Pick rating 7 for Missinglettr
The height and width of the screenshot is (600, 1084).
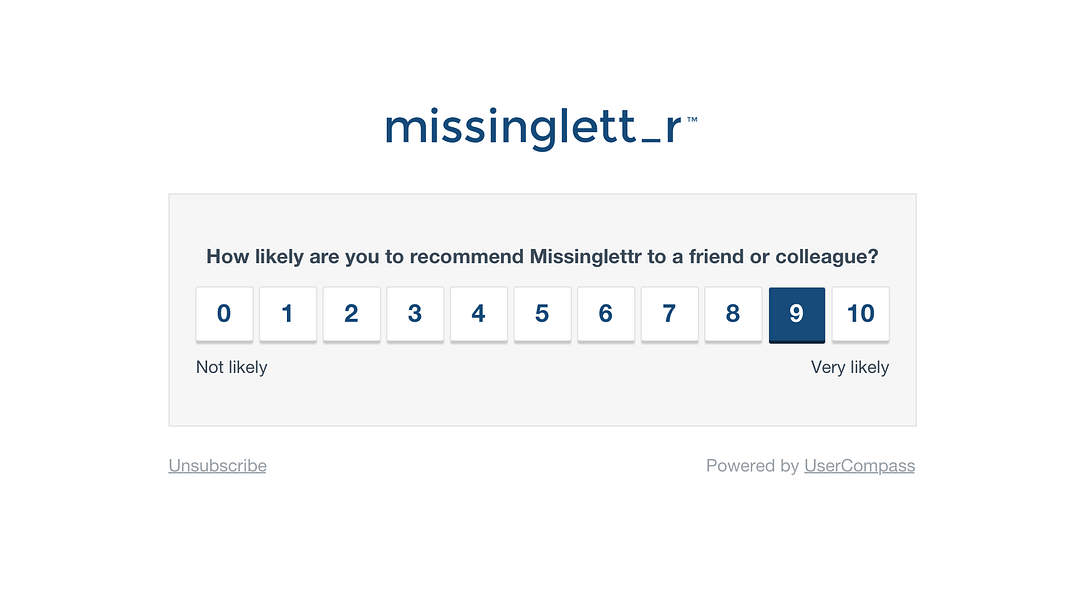click(669, 314)
